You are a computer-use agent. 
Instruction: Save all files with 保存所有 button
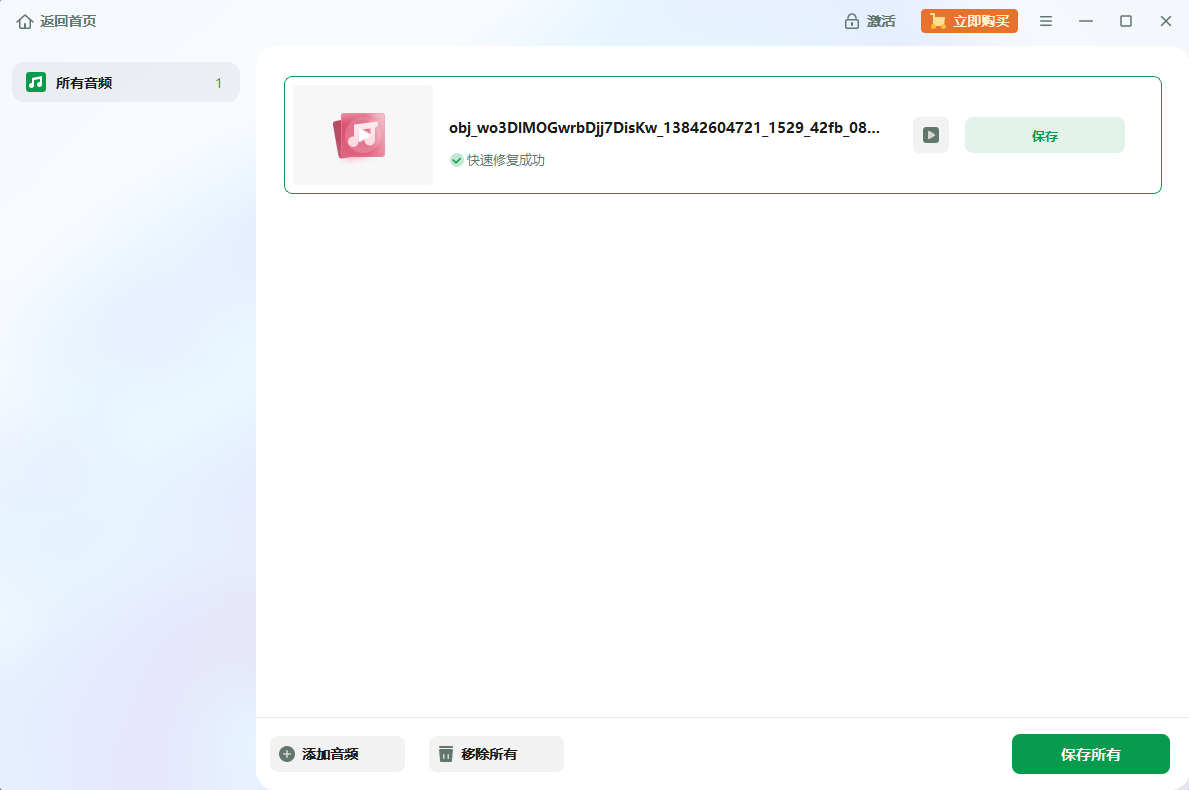point(1090,754)
